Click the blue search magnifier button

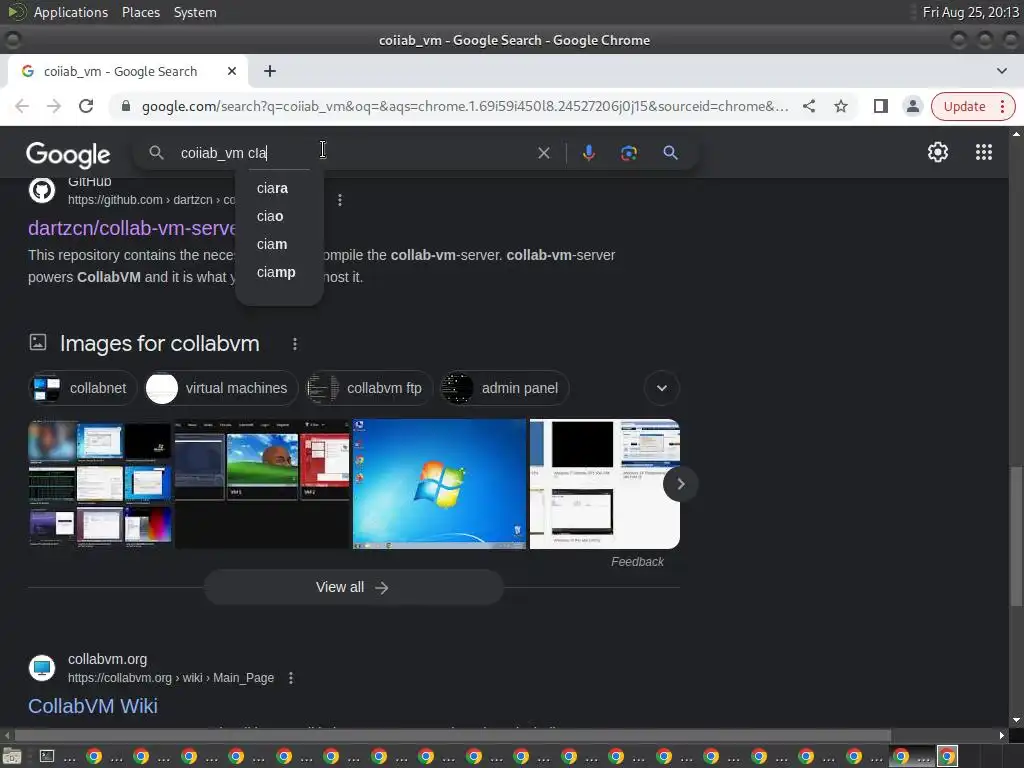(x=670, y=153)
